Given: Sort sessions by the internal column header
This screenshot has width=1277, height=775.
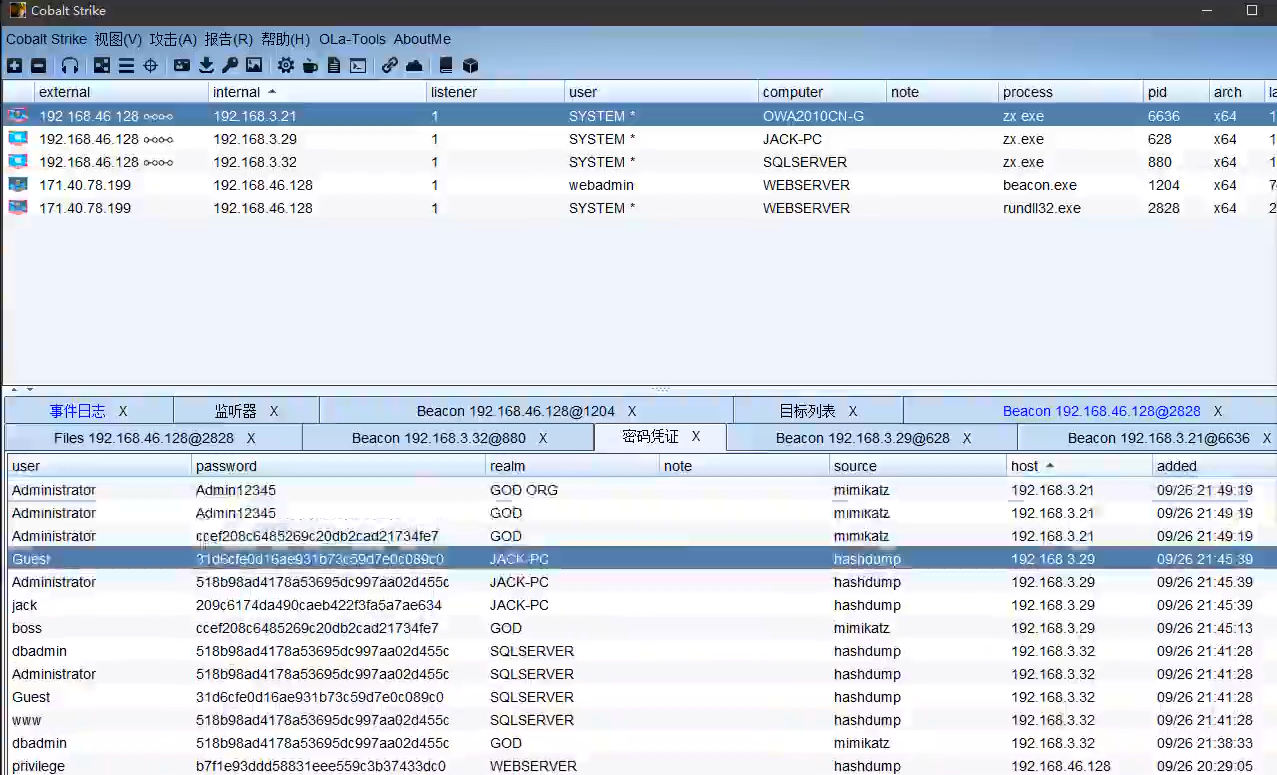Looking at the screenshot, I should tap(237, 92).
